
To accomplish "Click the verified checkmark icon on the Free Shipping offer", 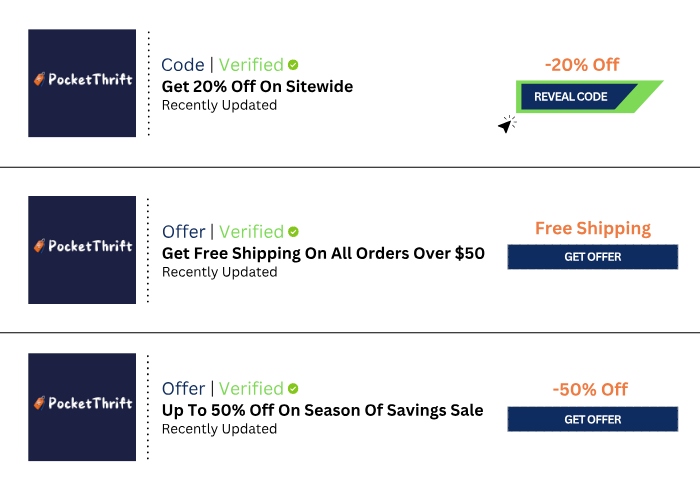I will pyautogui.click(x=293, y=232).
